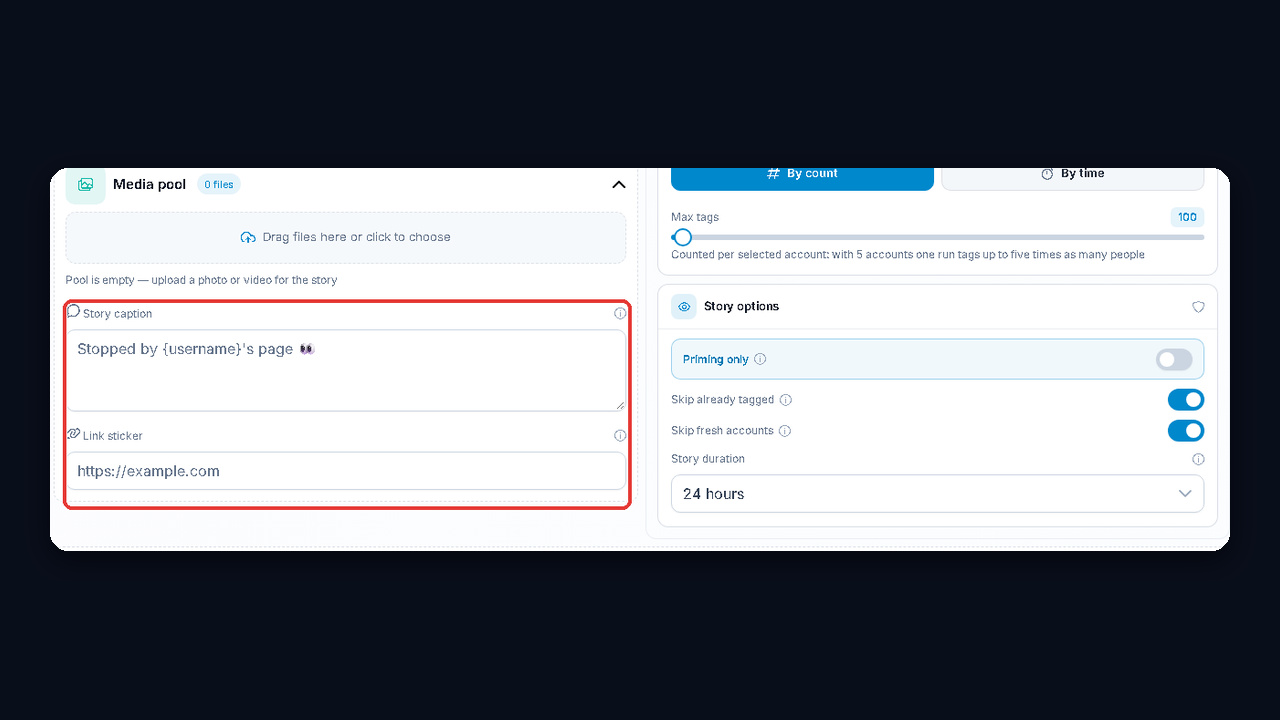Viewport: 1280px width, 720px height.
Task: Click the chain link icon beside Link sticker
Action: pyautogui.click(x=73, y=434)
